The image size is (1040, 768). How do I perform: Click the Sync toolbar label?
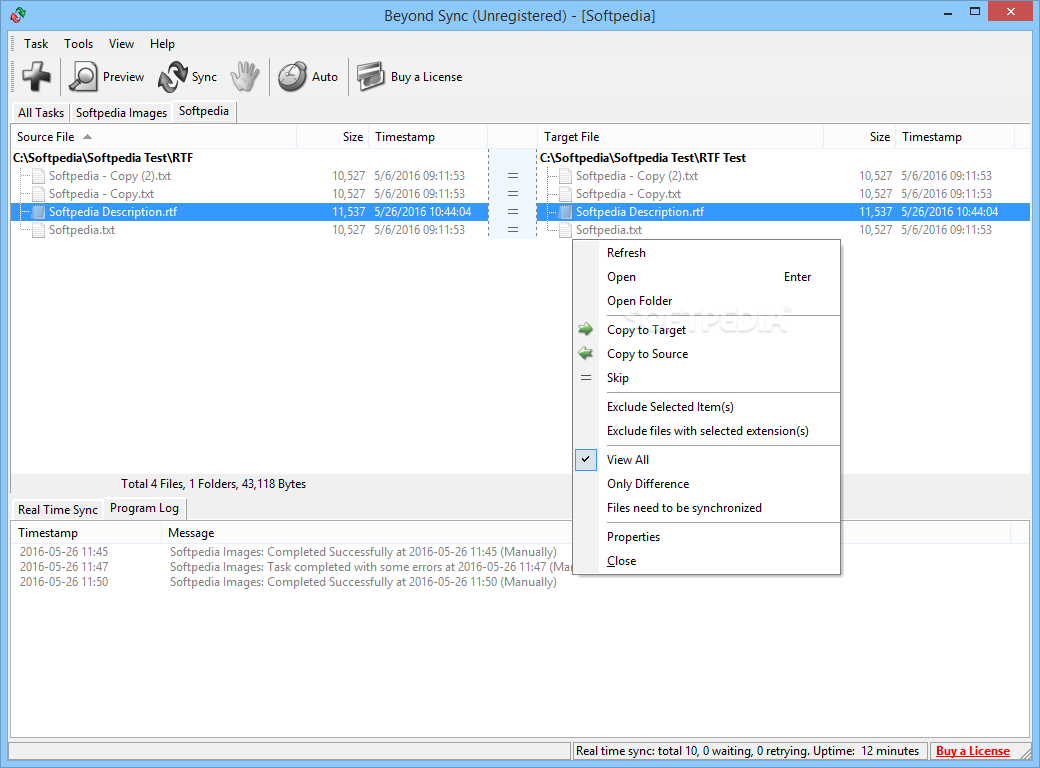204,77
